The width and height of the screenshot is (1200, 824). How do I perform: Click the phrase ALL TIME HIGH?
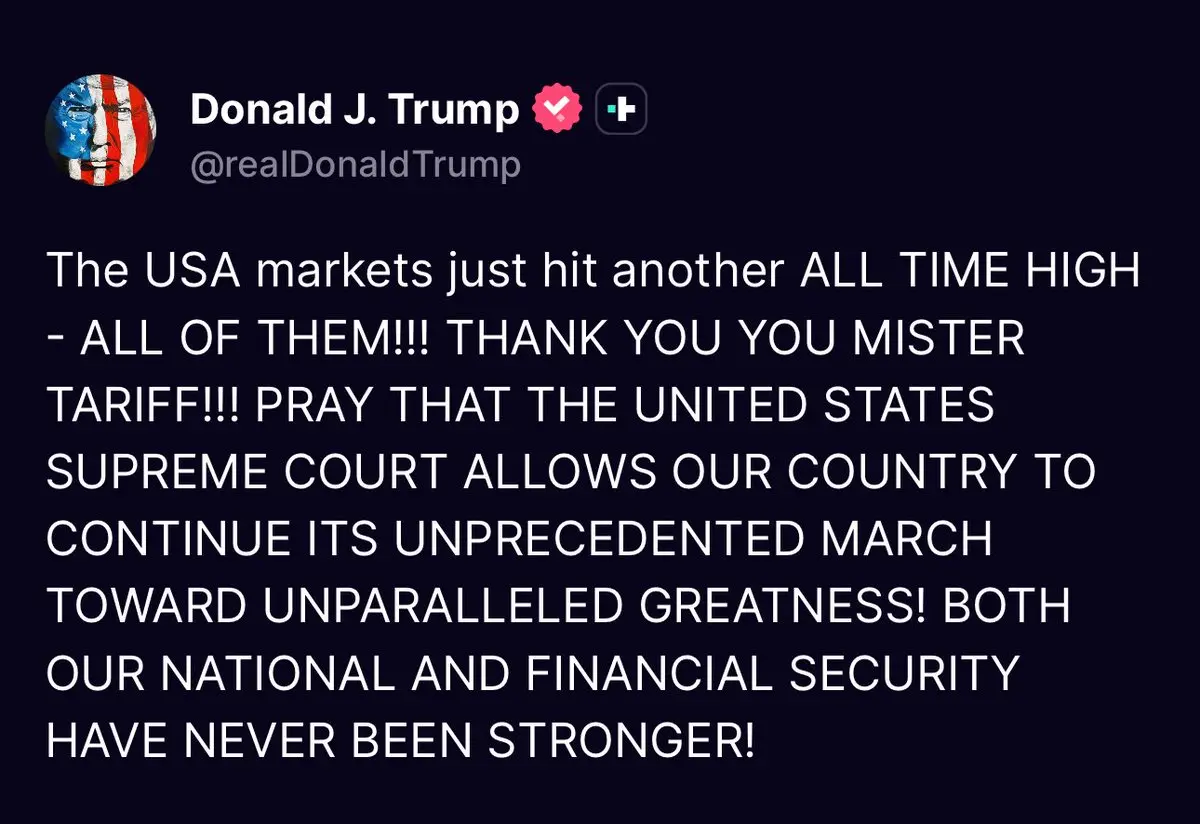point(970,272)
